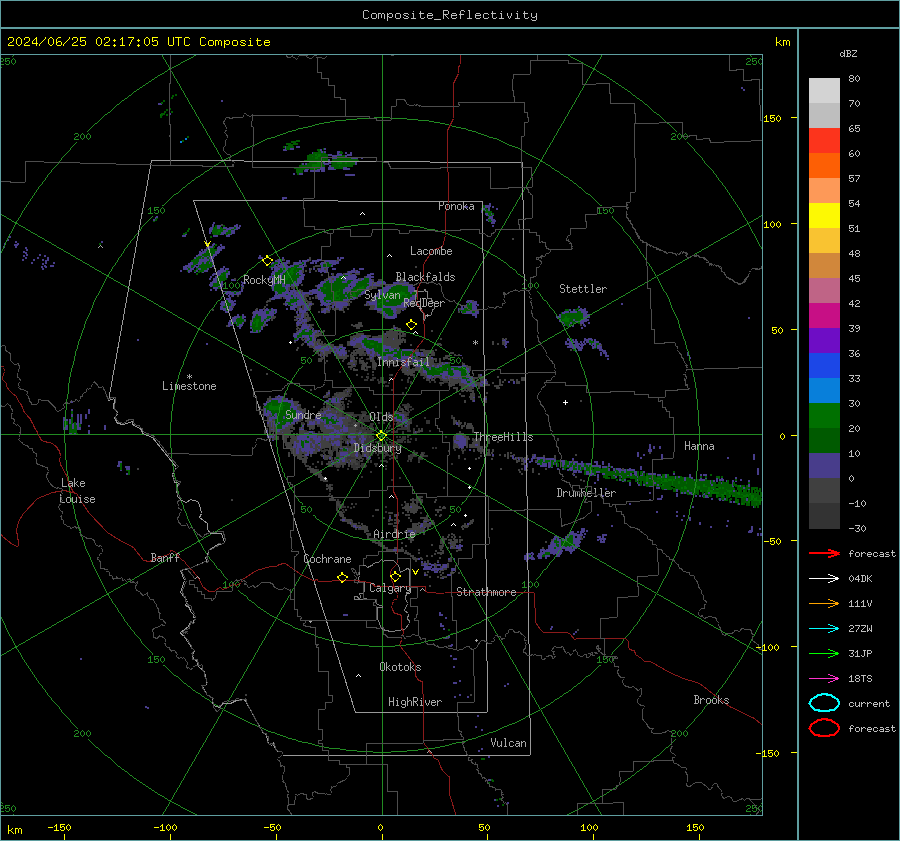Click the Cochrane town label

pyautogui.click(x=327, y=559)
